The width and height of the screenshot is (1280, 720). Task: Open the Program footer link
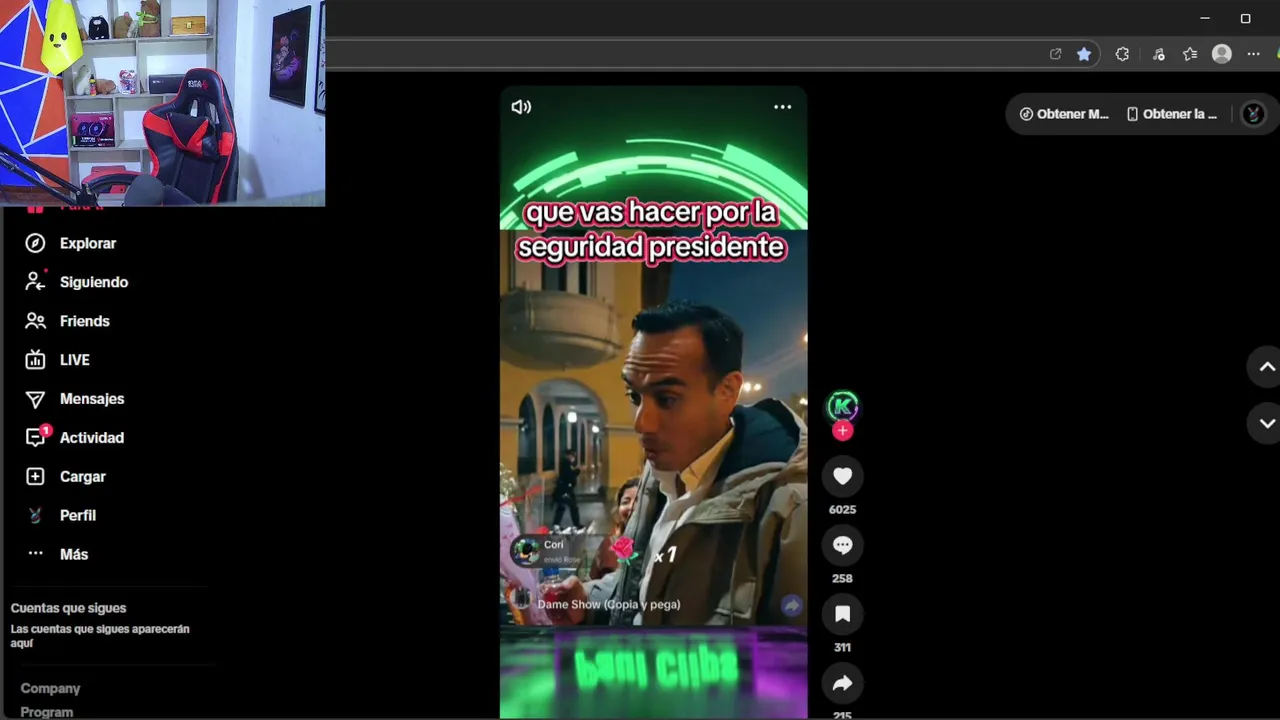coord(47,712)
